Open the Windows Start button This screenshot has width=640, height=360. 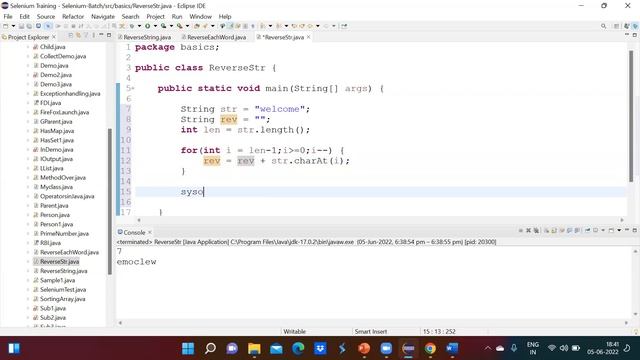pyautogui.click(x=188, y=348)
